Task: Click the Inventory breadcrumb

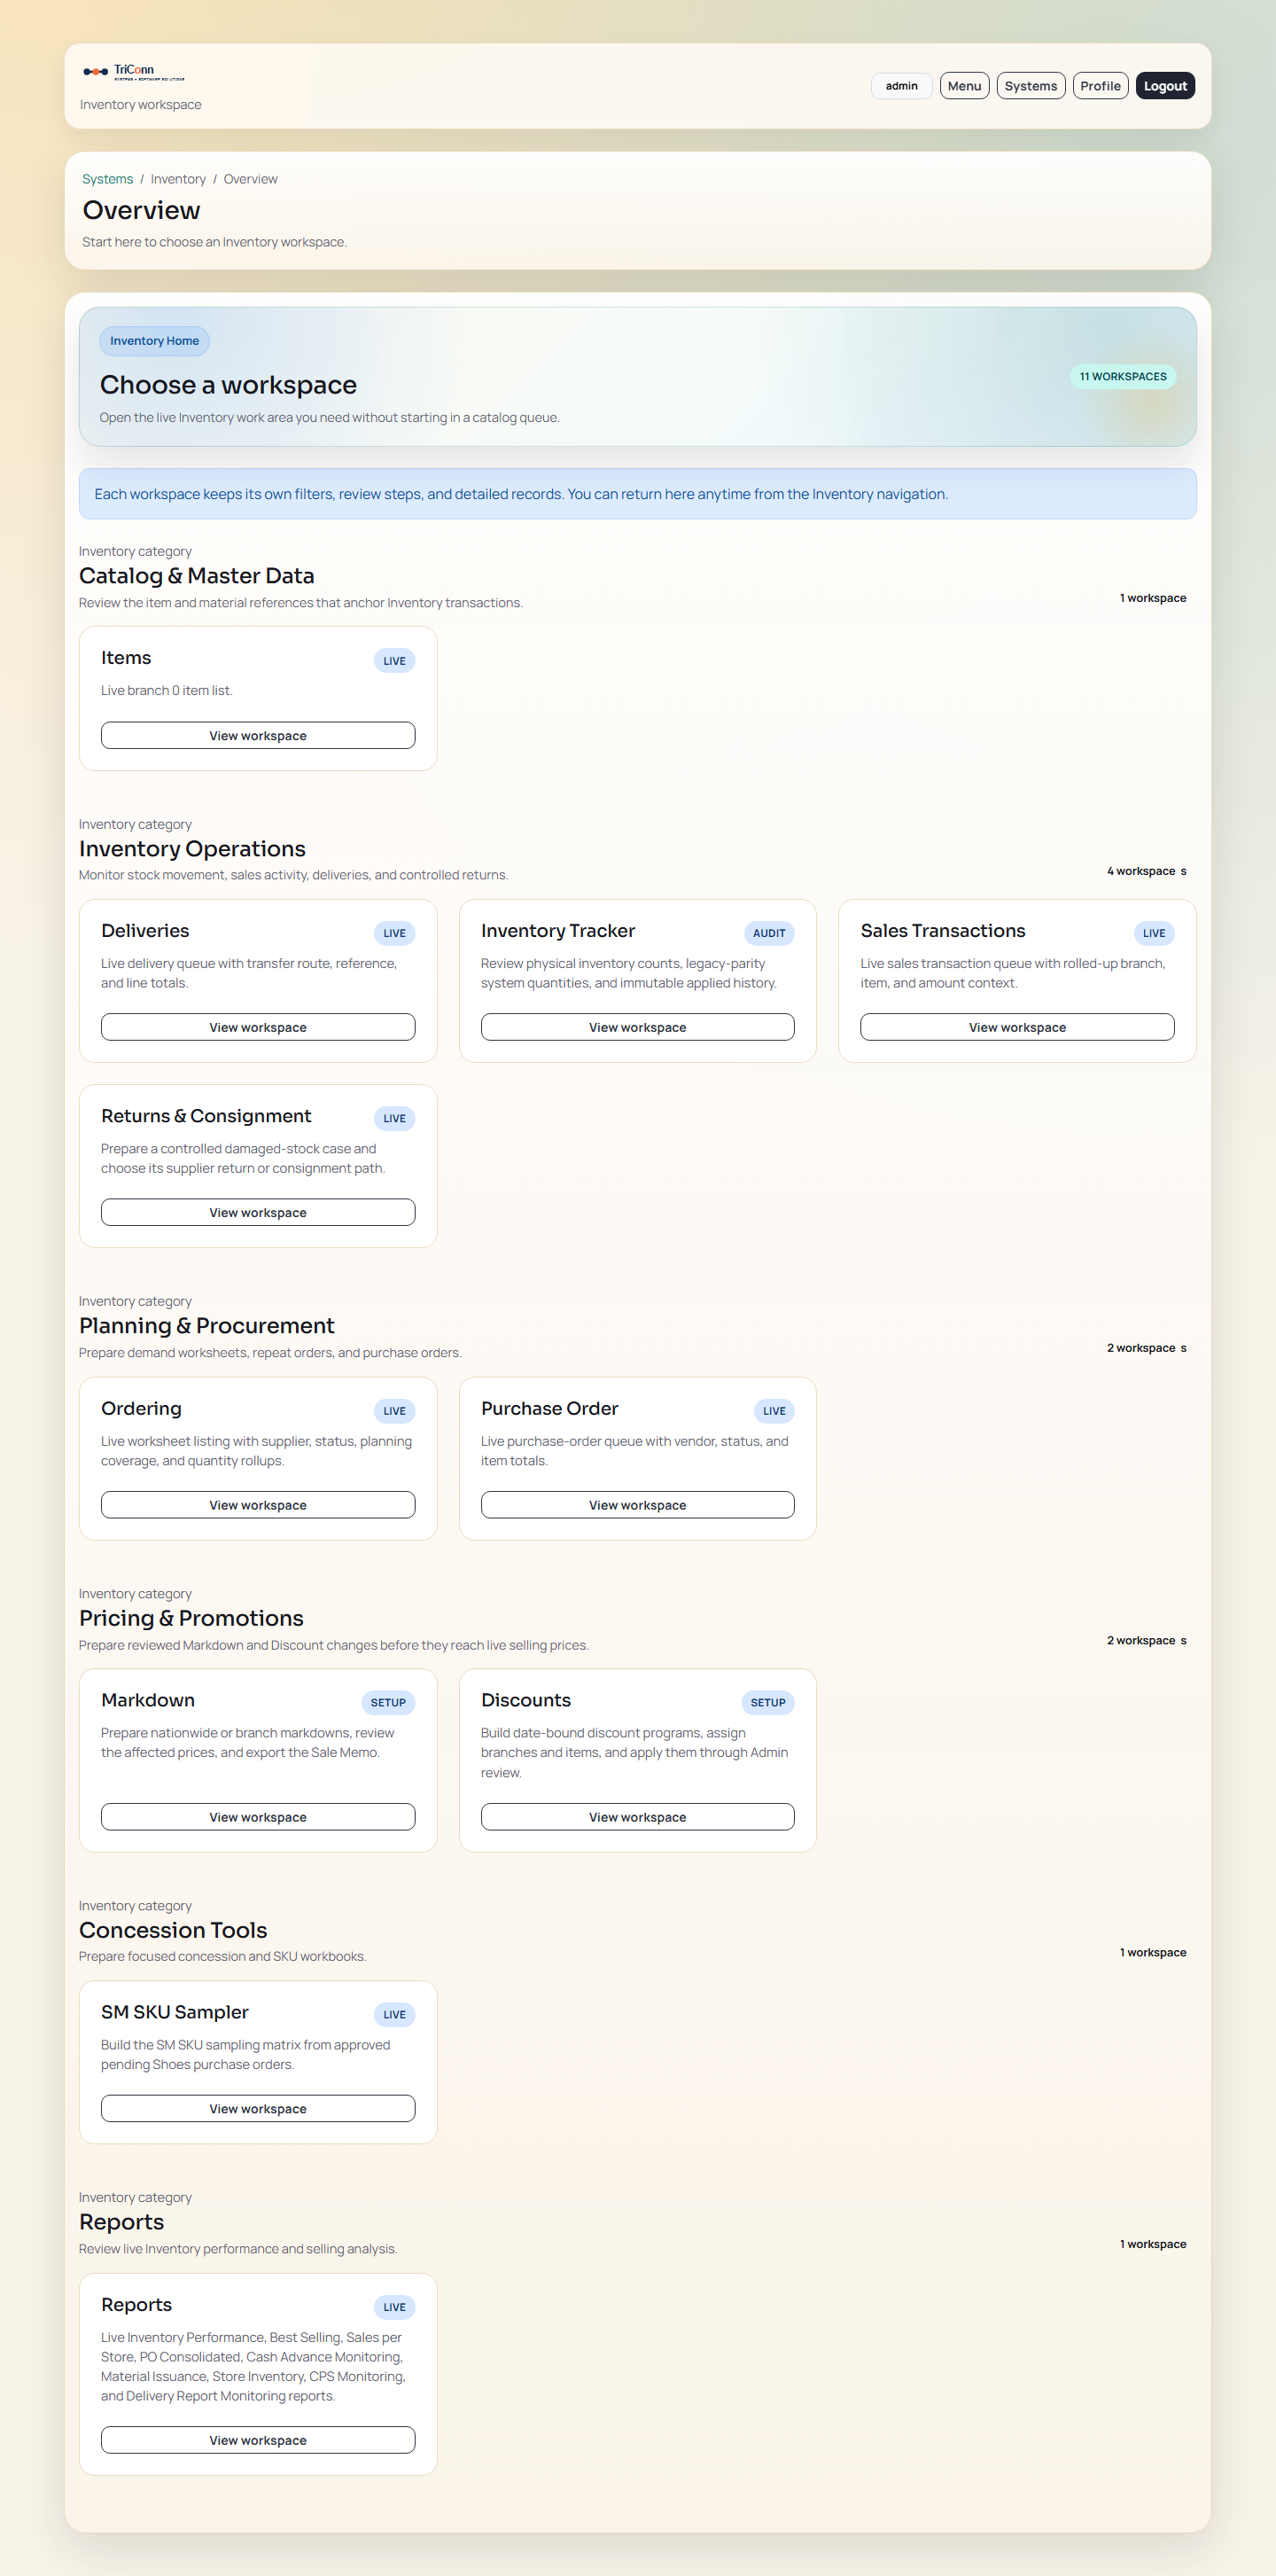Action: tap(178, 179)
